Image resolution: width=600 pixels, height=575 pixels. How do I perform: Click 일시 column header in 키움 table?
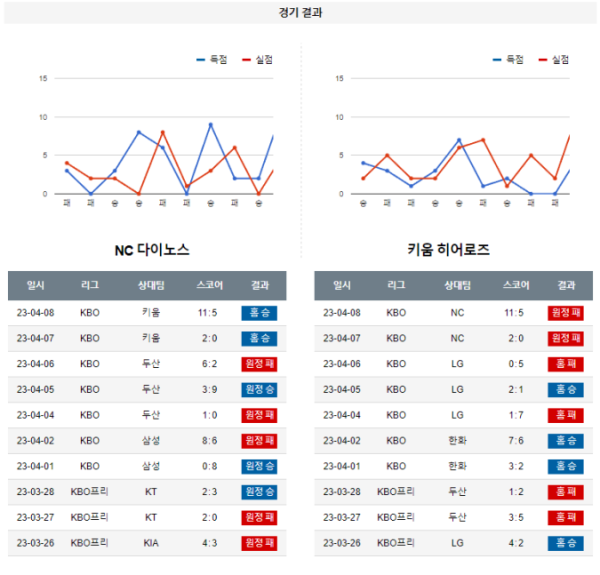(x=342, y=285)
